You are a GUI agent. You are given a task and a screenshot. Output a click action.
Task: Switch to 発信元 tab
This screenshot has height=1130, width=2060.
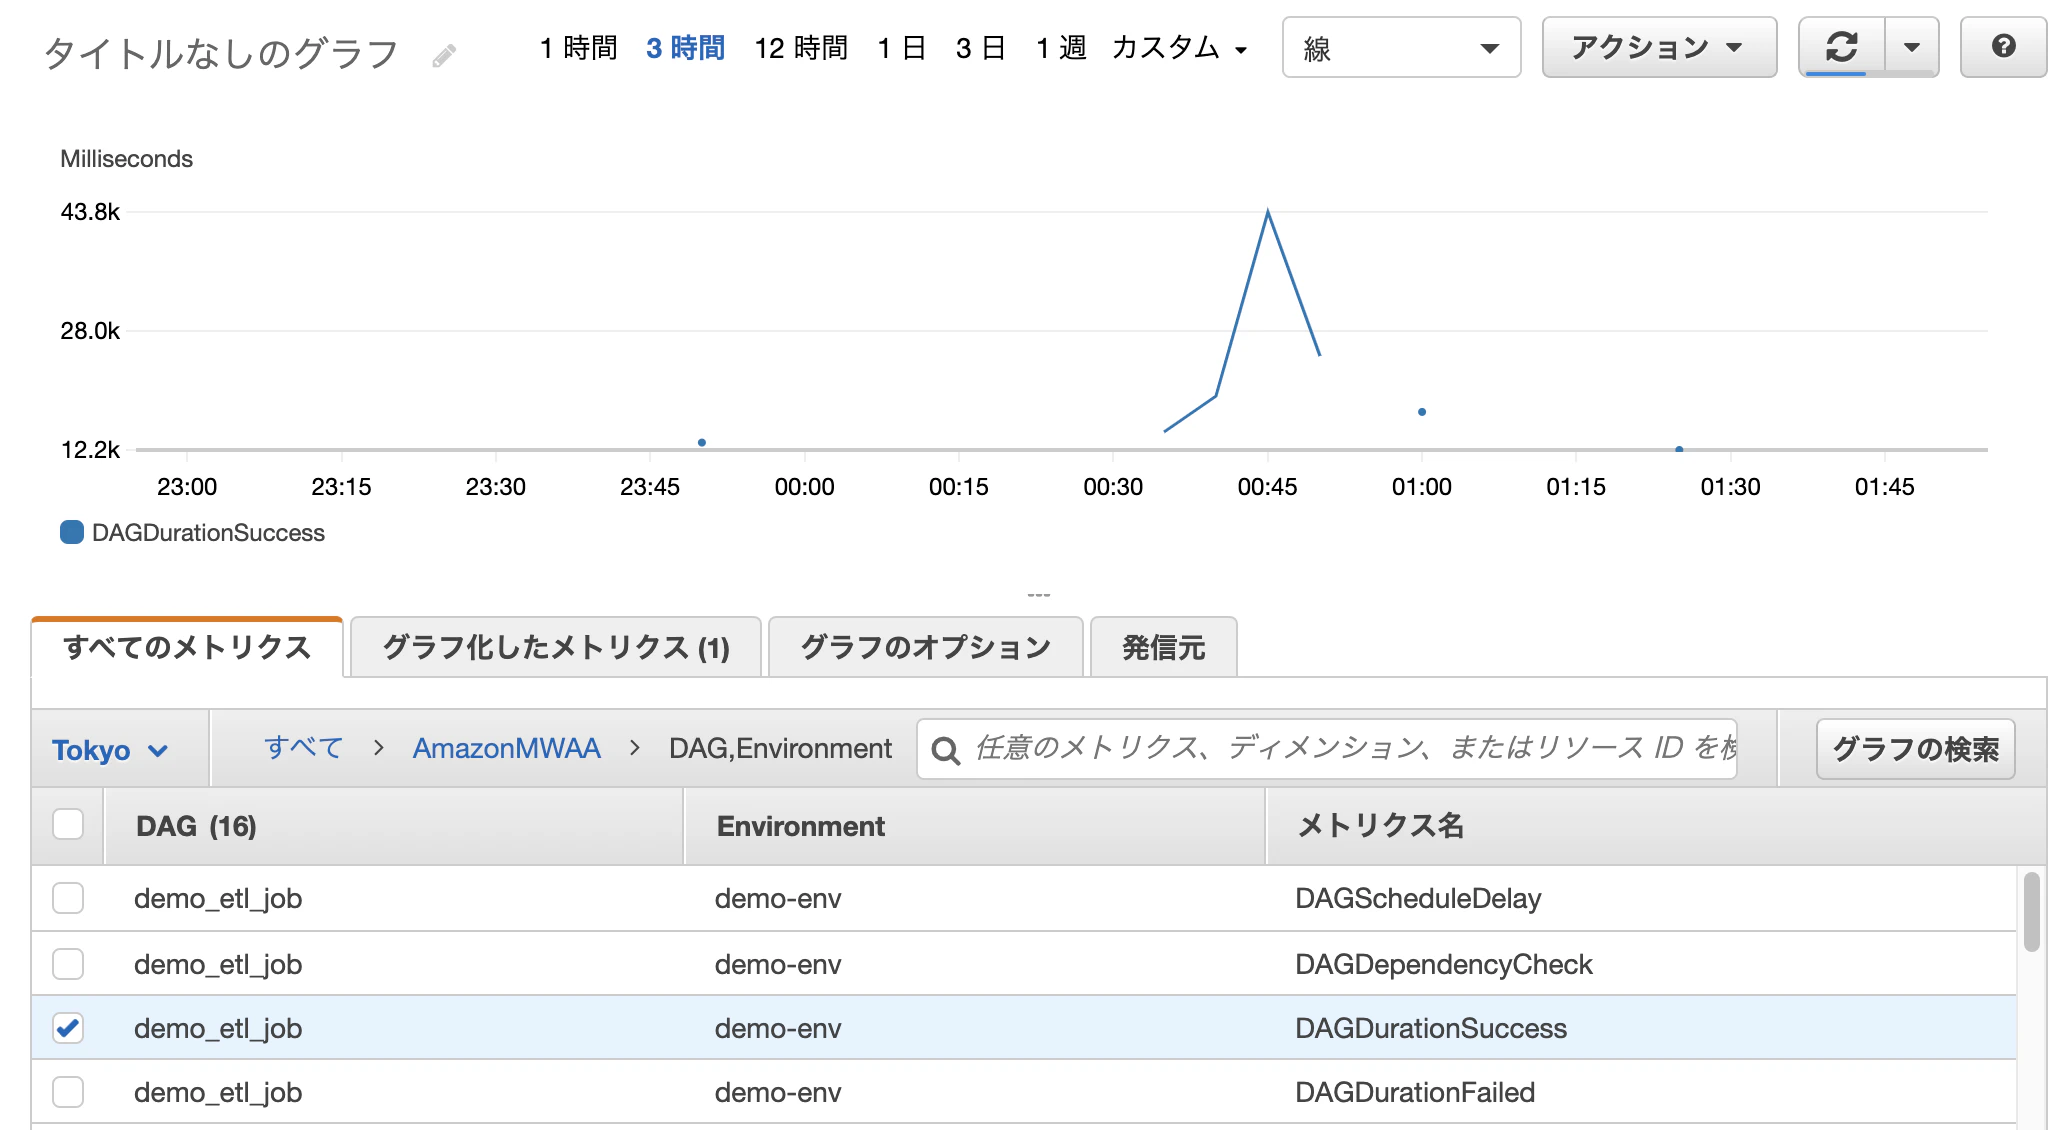click(x=1164, y=647)
